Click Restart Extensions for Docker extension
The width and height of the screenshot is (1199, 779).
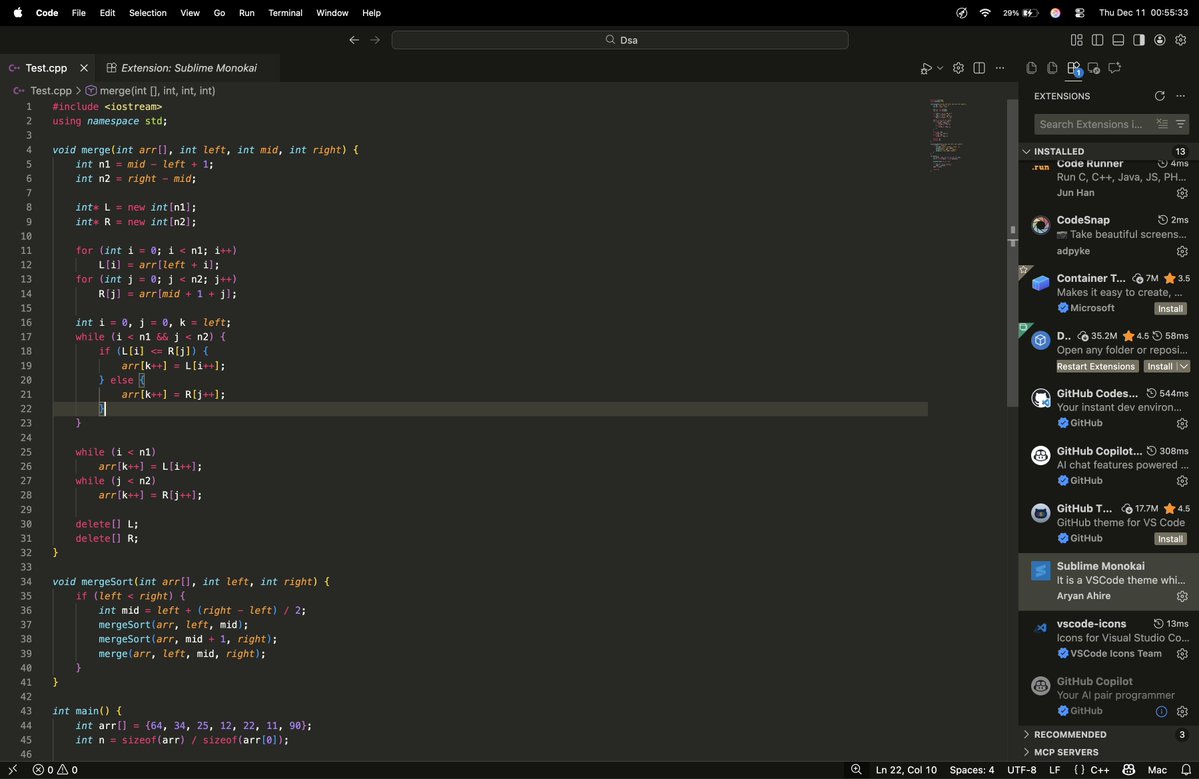(1095, 366)
